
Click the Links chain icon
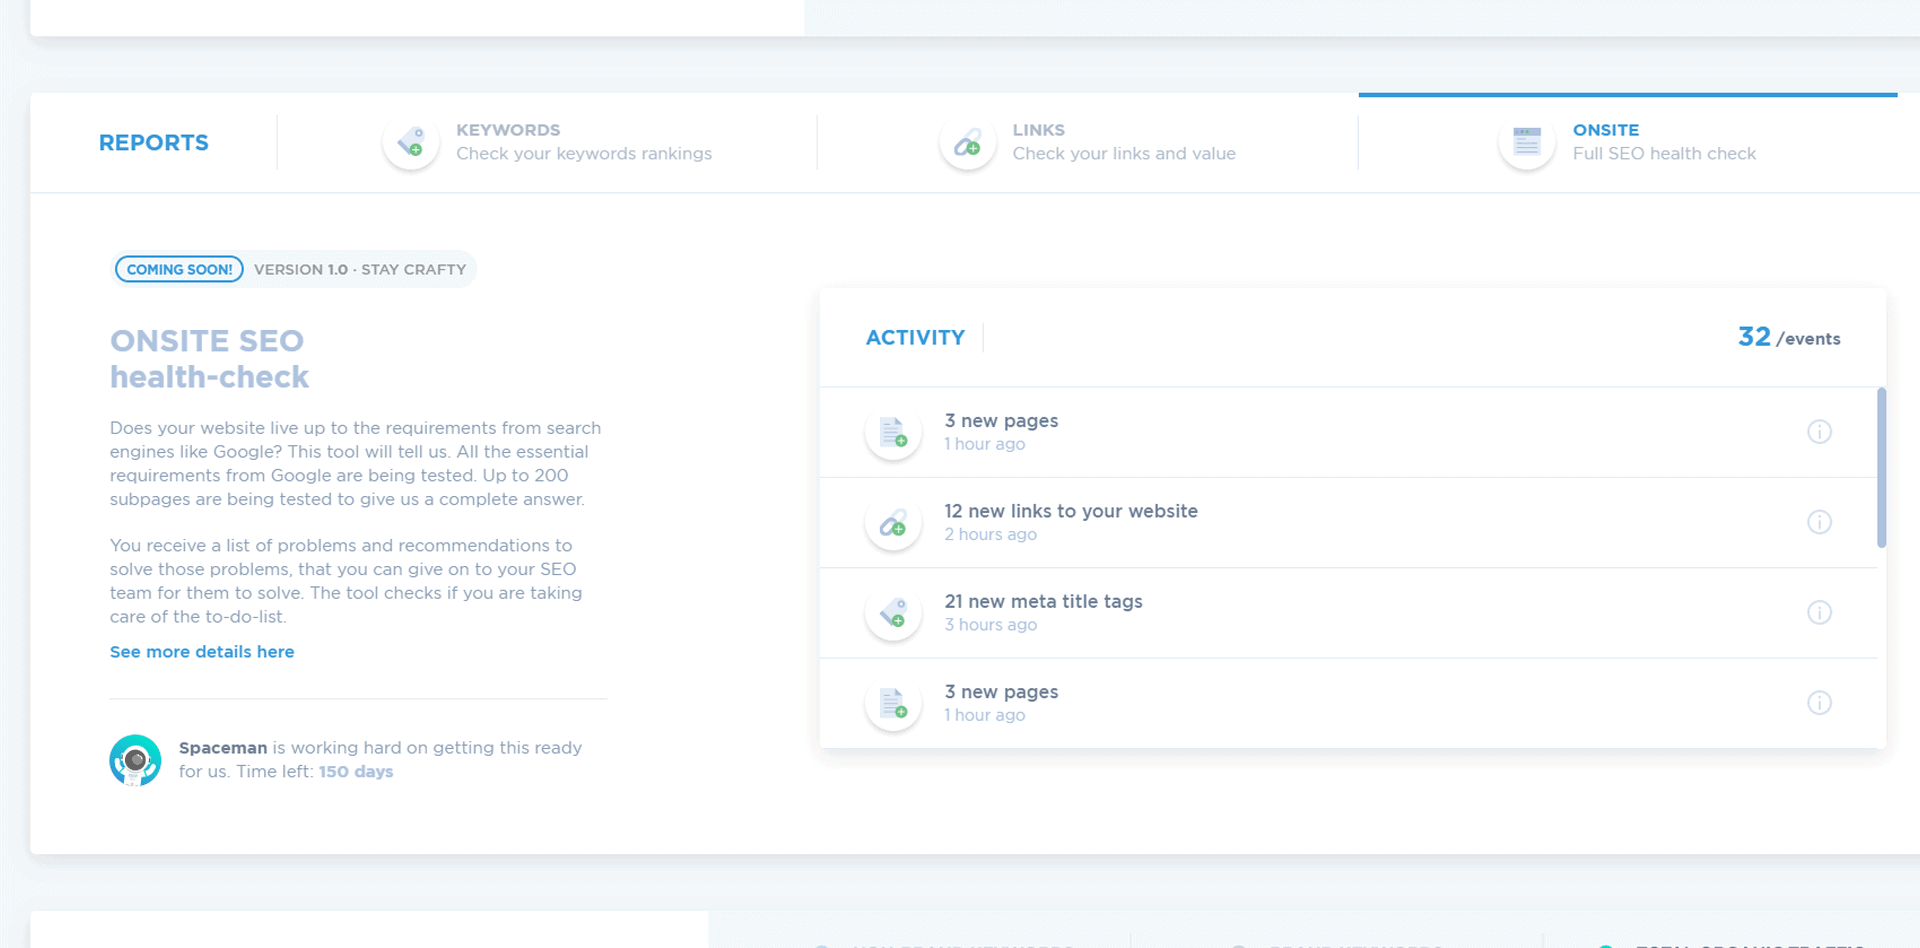pos(967,142)
